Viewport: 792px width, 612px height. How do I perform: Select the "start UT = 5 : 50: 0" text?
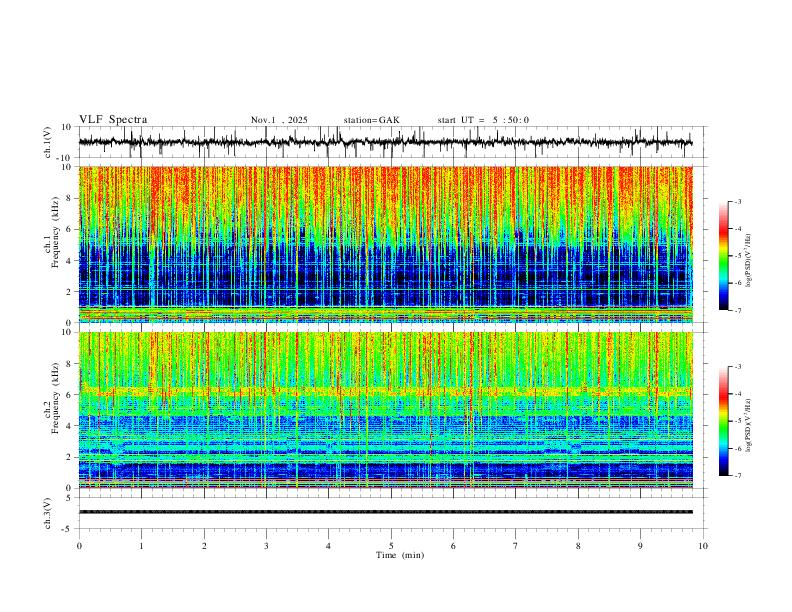483,120
